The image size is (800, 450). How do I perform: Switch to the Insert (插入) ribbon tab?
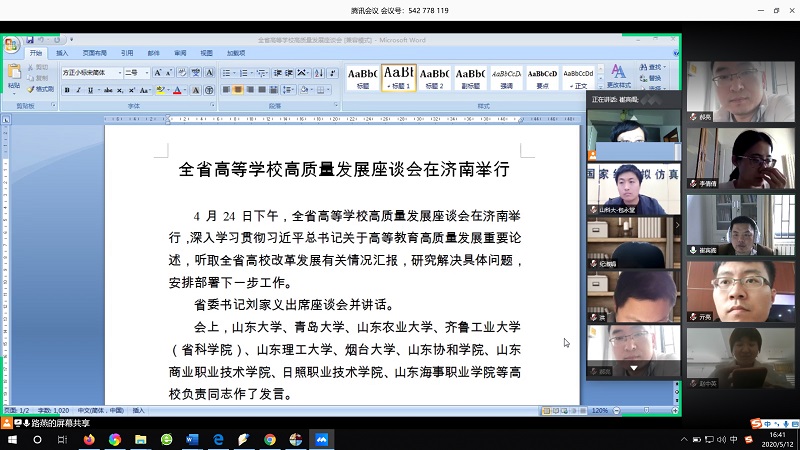(62, 53)
